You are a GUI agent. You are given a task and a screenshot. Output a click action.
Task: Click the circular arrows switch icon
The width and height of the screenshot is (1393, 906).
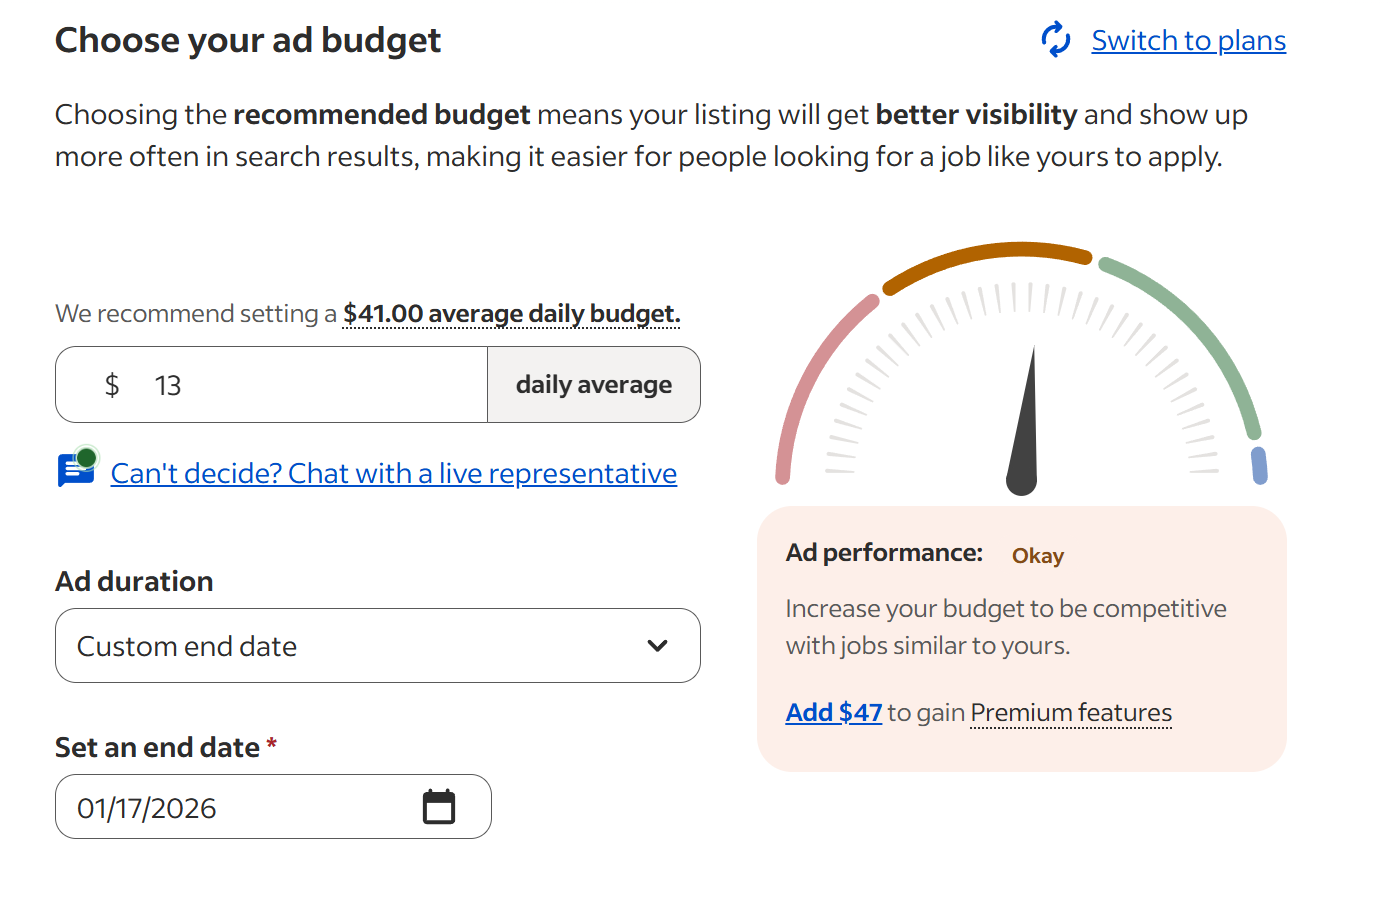pos(1056,40)
